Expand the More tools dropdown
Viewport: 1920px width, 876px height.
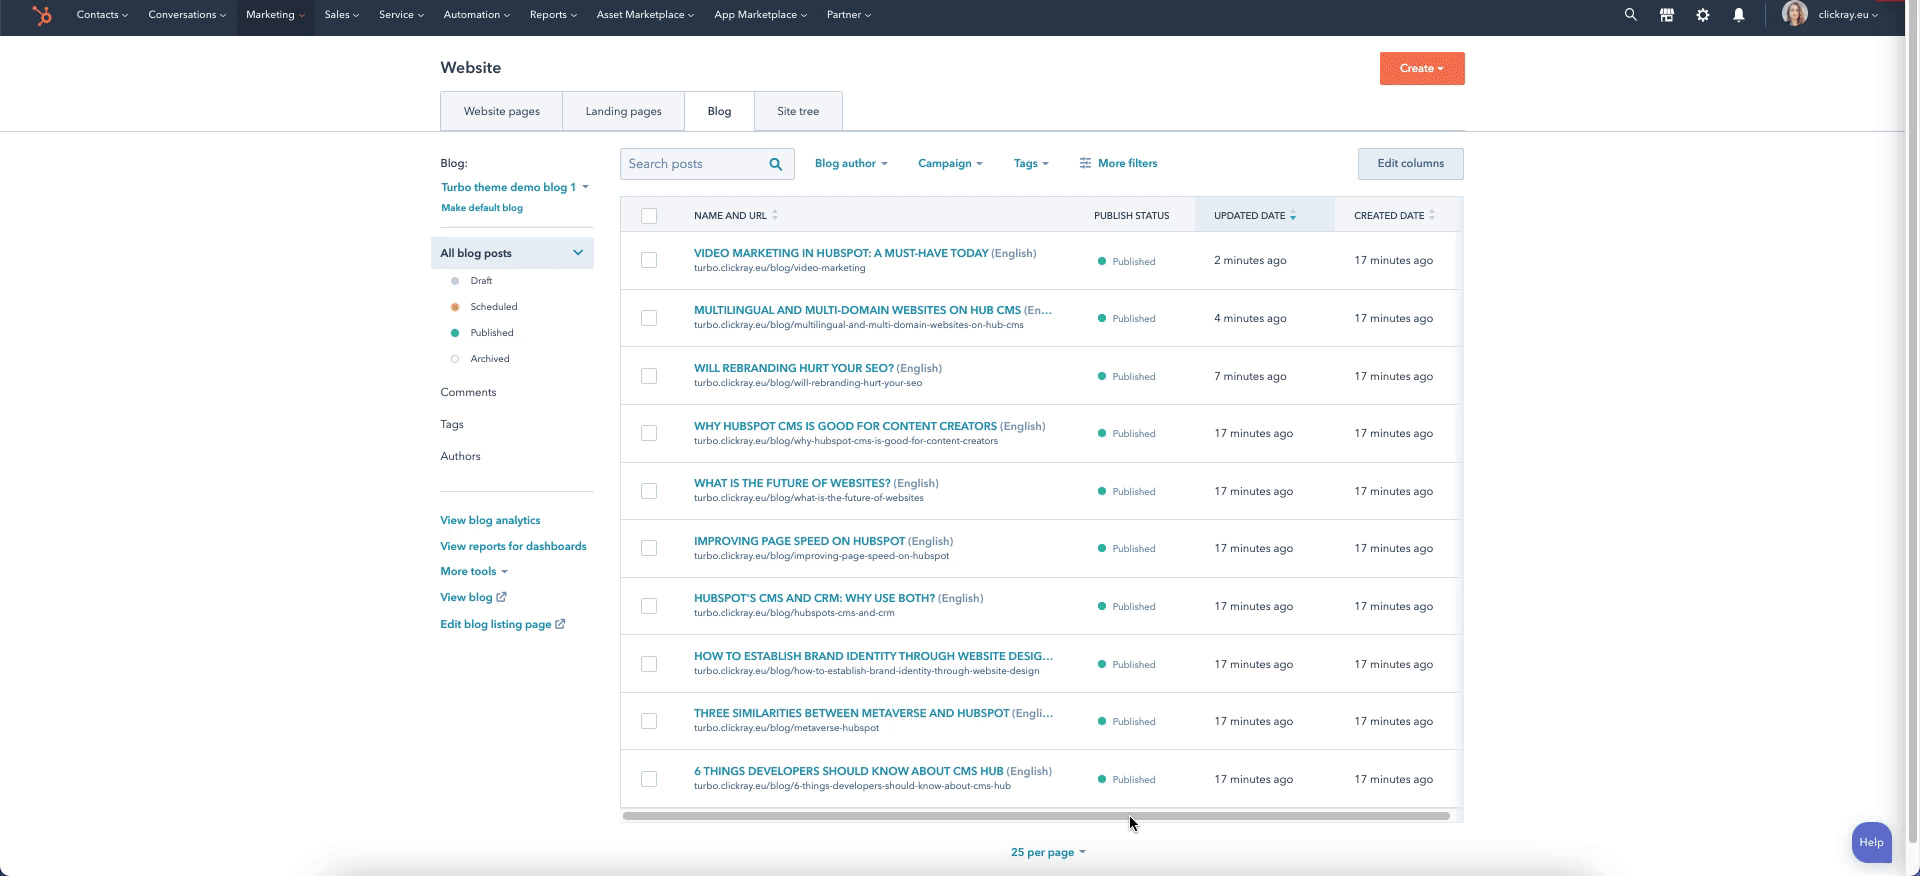coord(474,571)
